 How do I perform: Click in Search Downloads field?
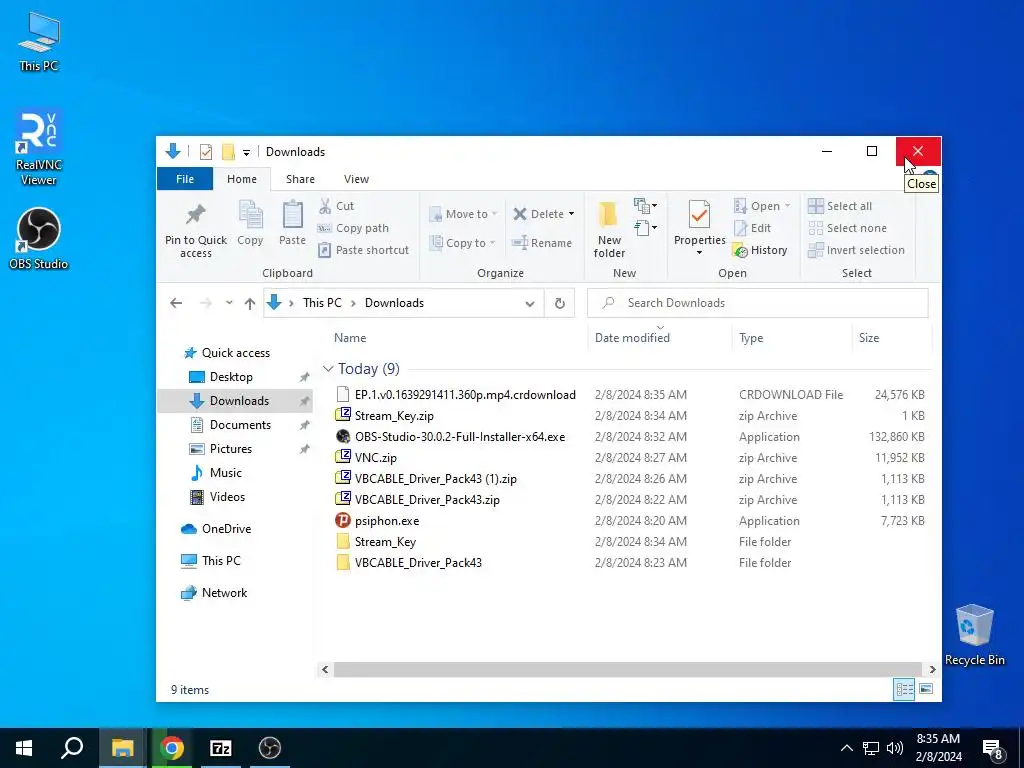758,303
